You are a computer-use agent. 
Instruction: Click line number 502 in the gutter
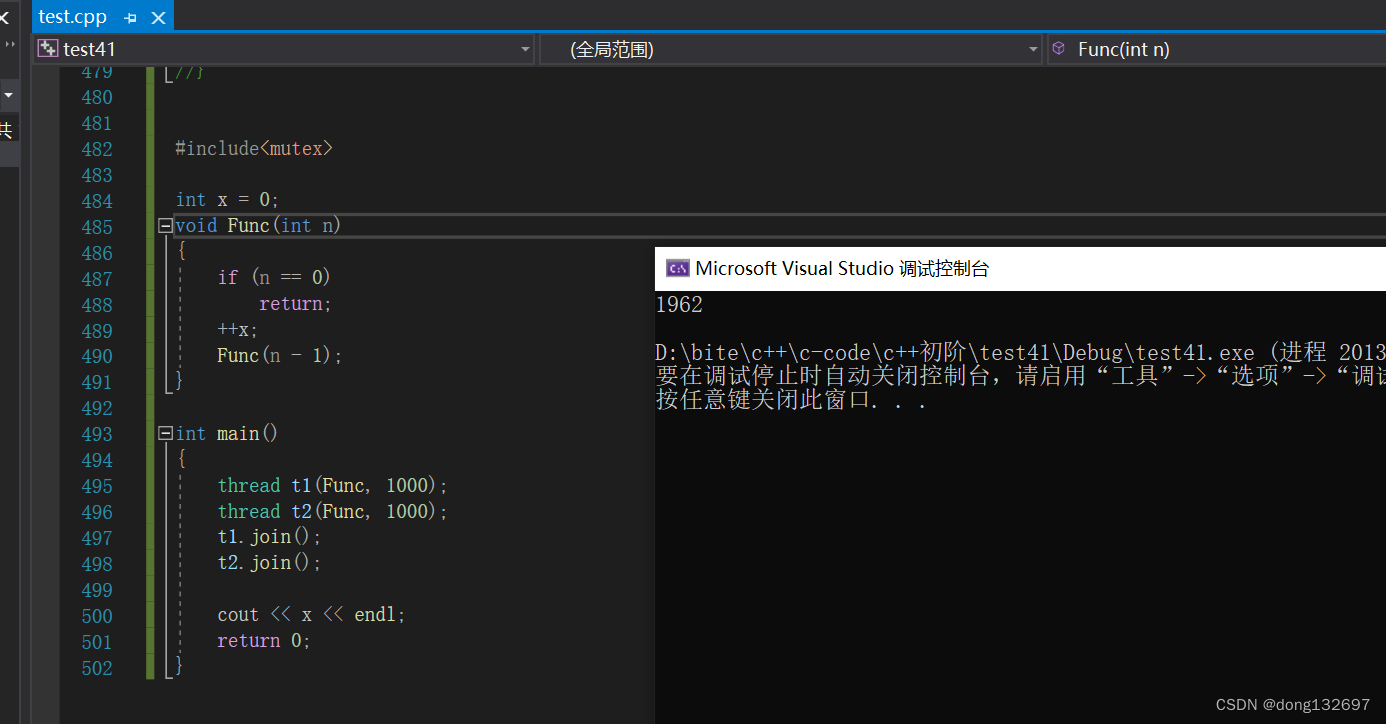click(x=97, y=670)
